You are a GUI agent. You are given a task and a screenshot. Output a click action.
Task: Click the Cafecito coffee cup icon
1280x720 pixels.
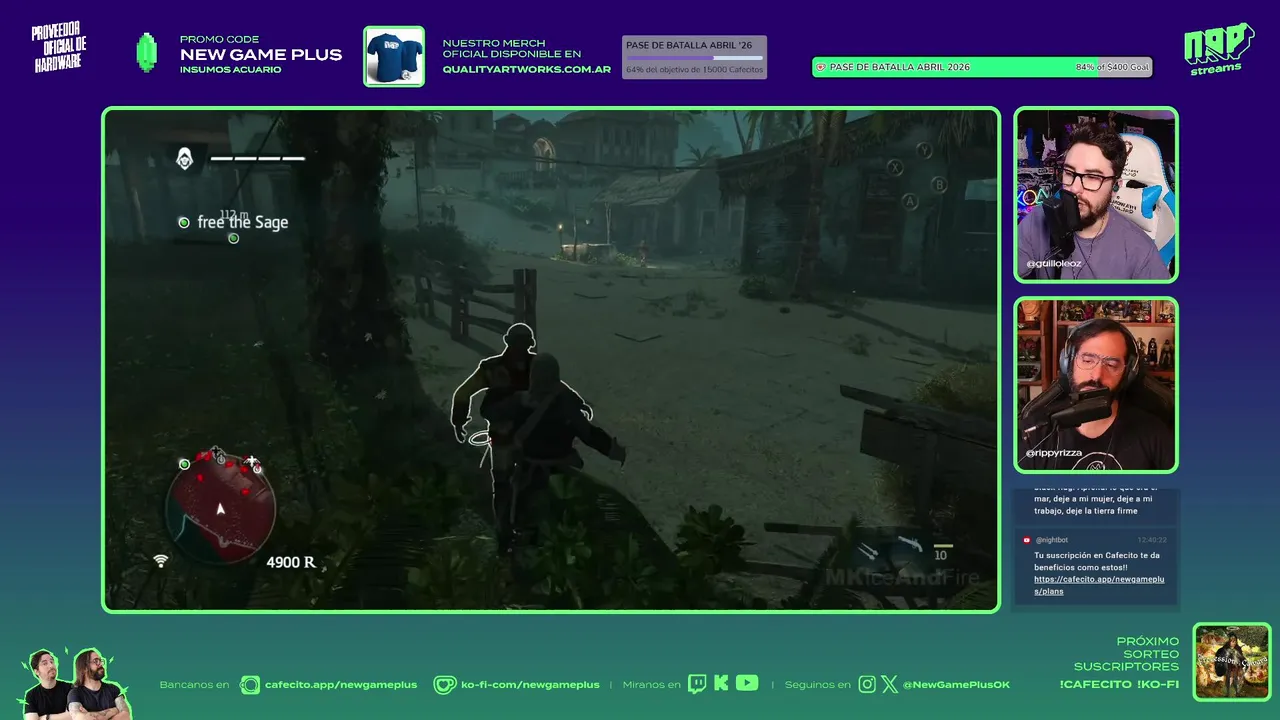251,685
